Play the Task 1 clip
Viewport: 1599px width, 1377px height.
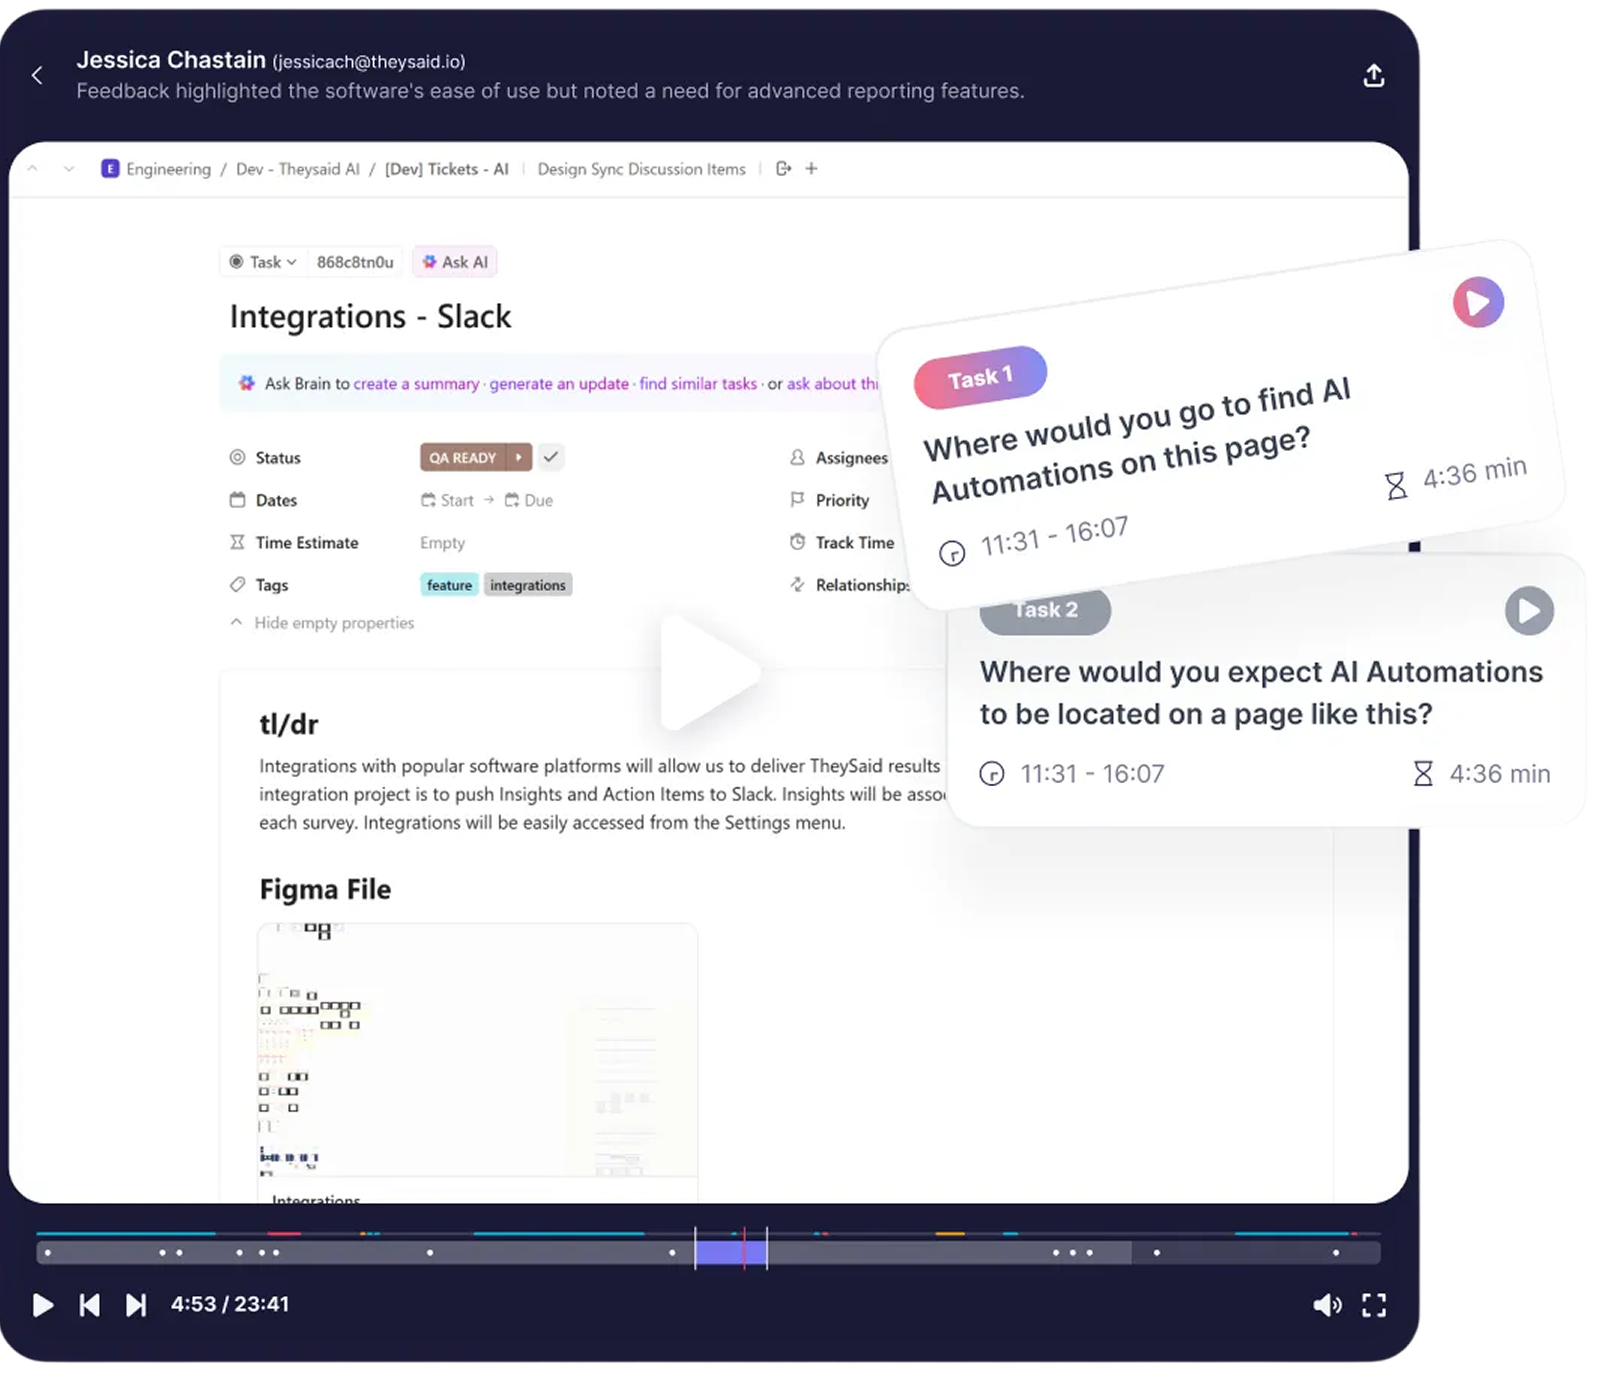coord(1478,302)
